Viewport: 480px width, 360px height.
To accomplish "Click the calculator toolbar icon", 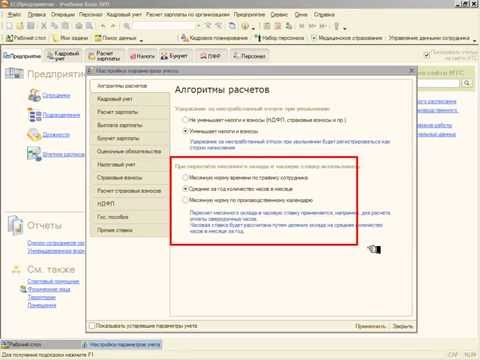I will [x=267, y=26].
